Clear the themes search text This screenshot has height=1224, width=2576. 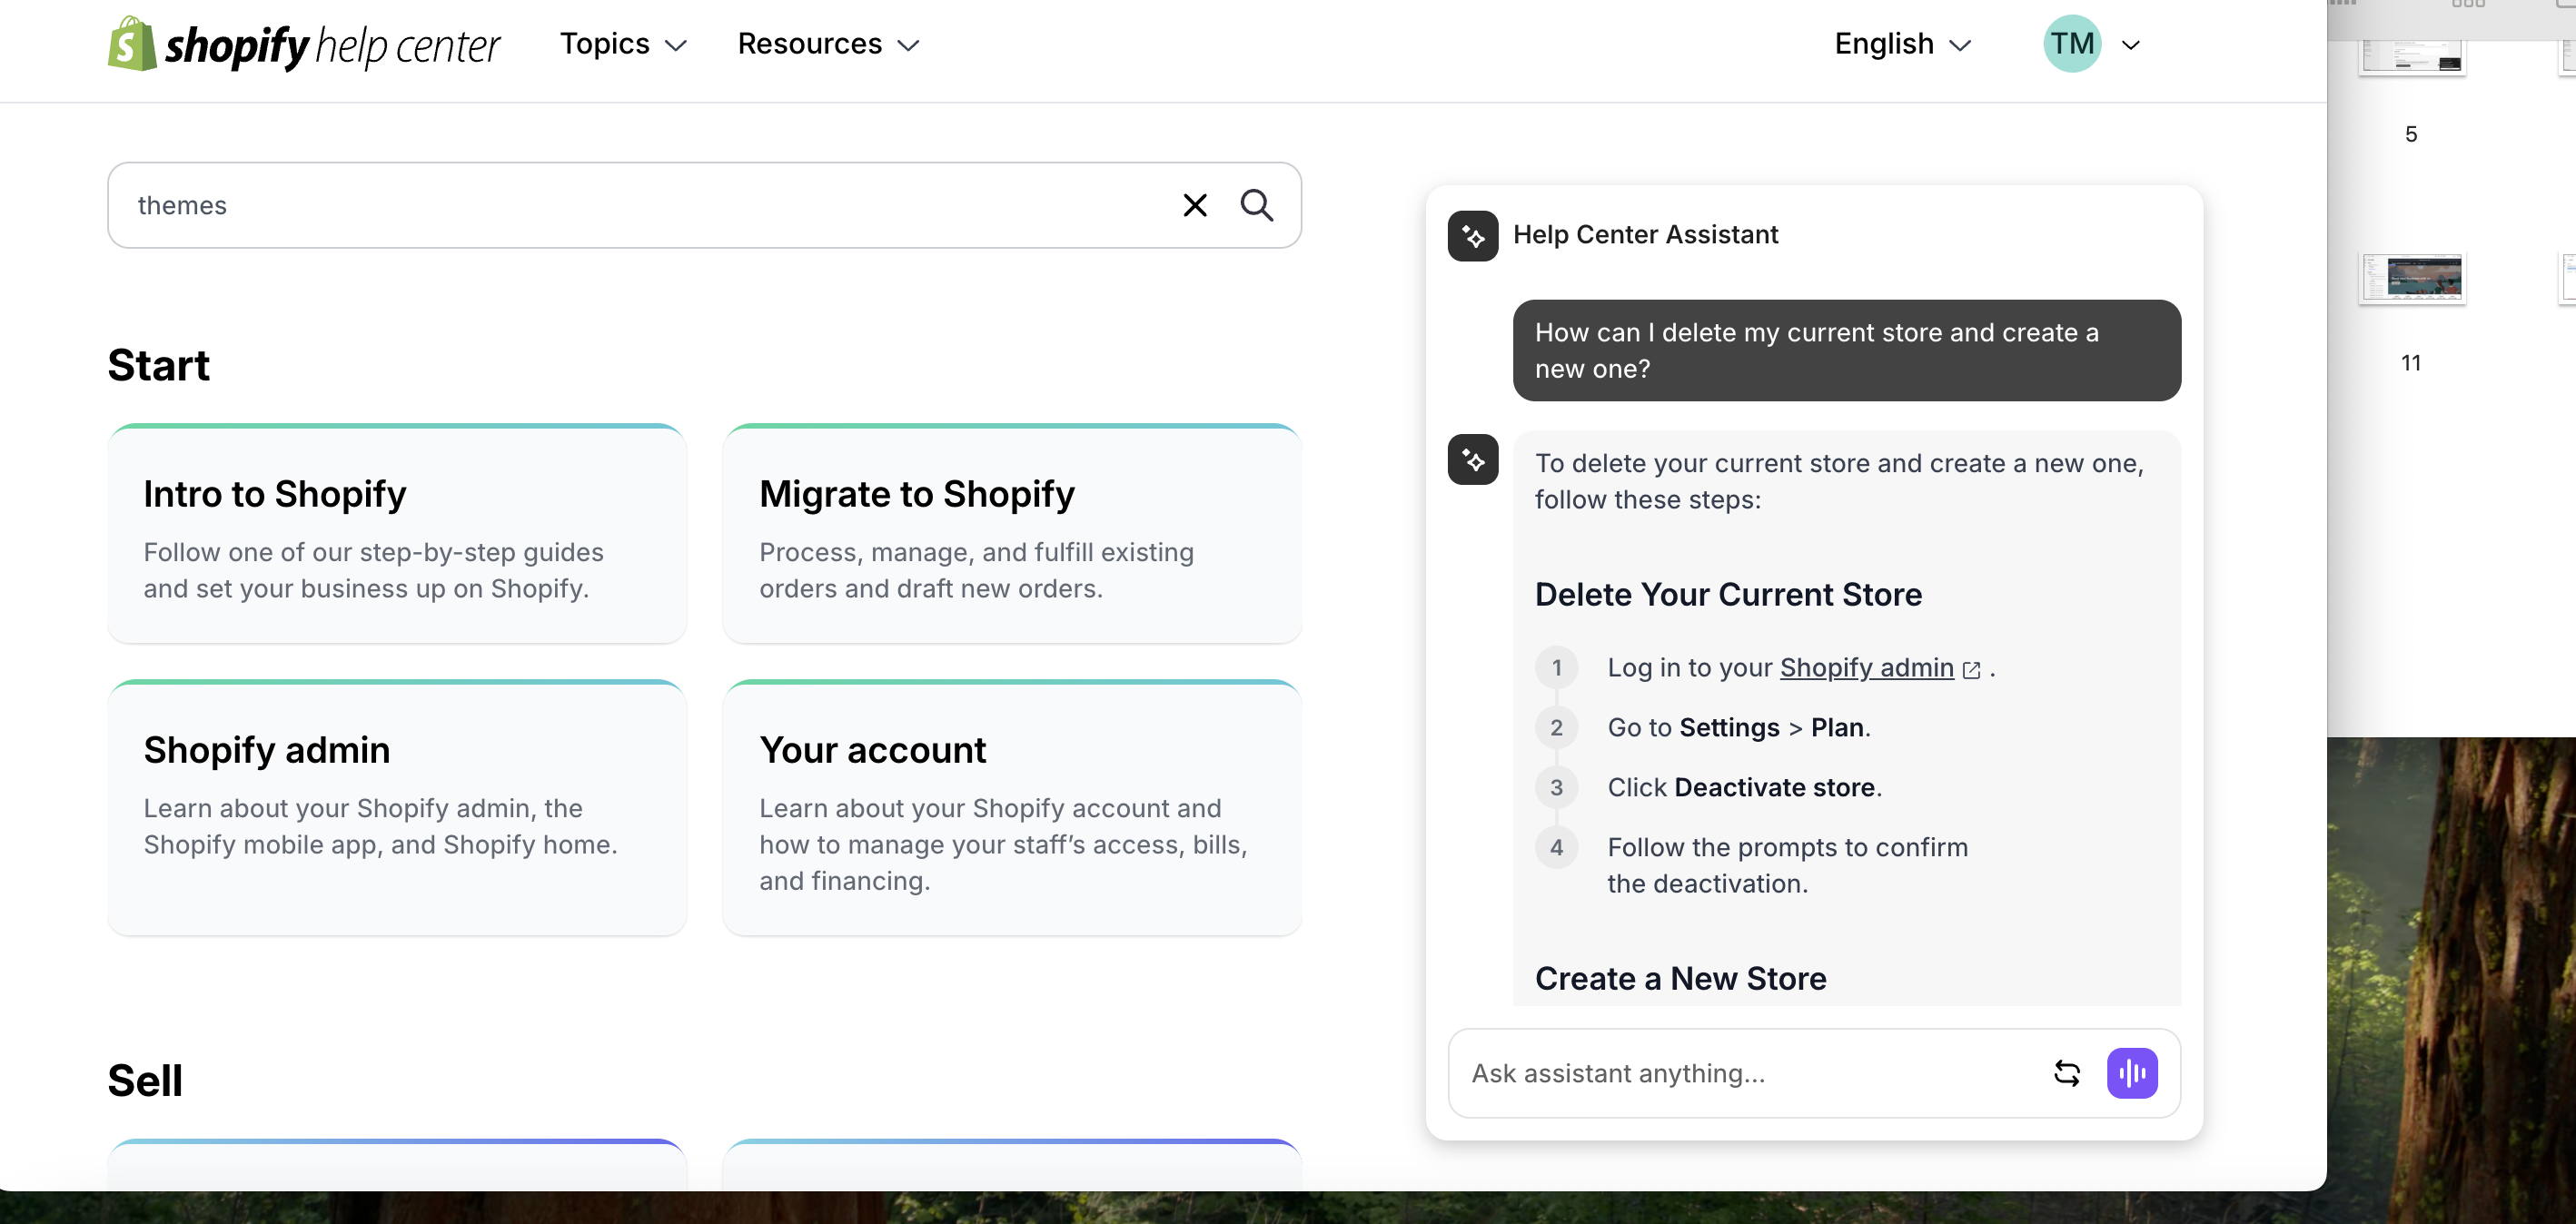point(1195,205)
